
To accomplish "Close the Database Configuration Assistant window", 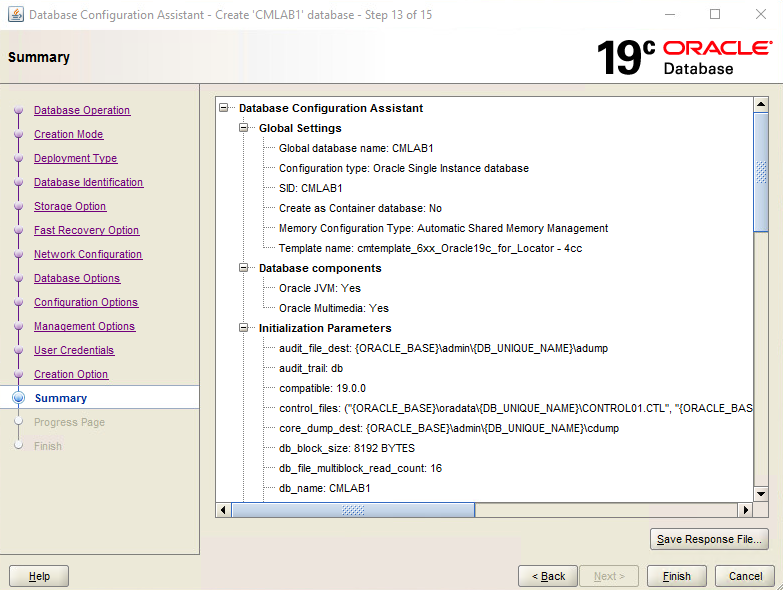I will [761, 14].
